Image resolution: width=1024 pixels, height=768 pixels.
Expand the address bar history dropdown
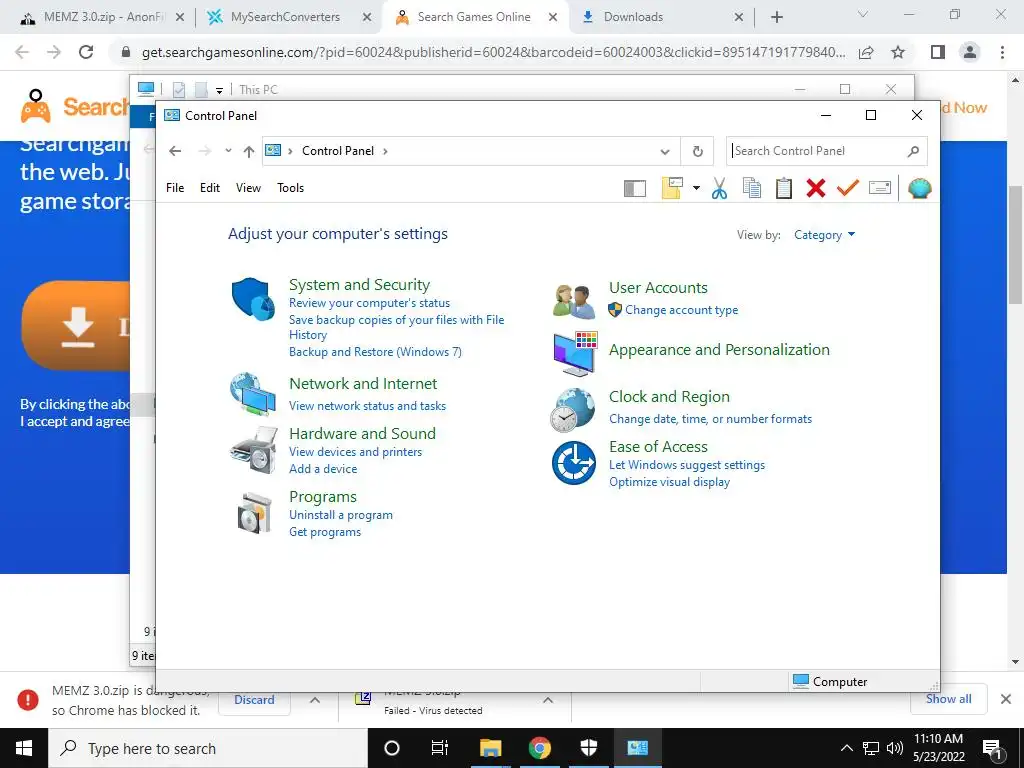click(665, 152)
